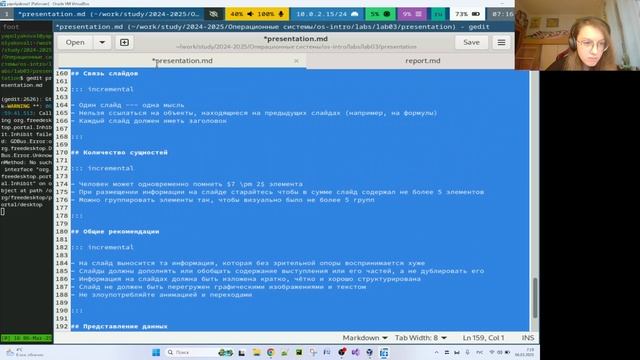The image size is (640, 360).
Task: Click the keyboard layout indicator in top bar
Action: (x=438, y=14)
